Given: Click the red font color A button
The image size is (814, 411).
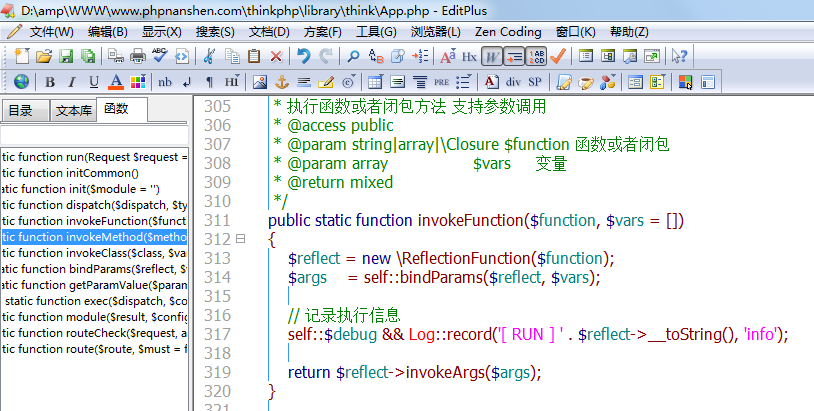Looking at the screenshot, I should 115,82.
